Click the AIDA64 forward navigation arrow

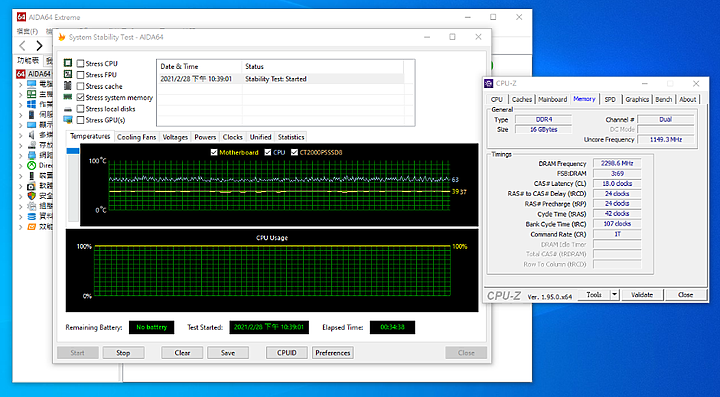click(39, 45)
